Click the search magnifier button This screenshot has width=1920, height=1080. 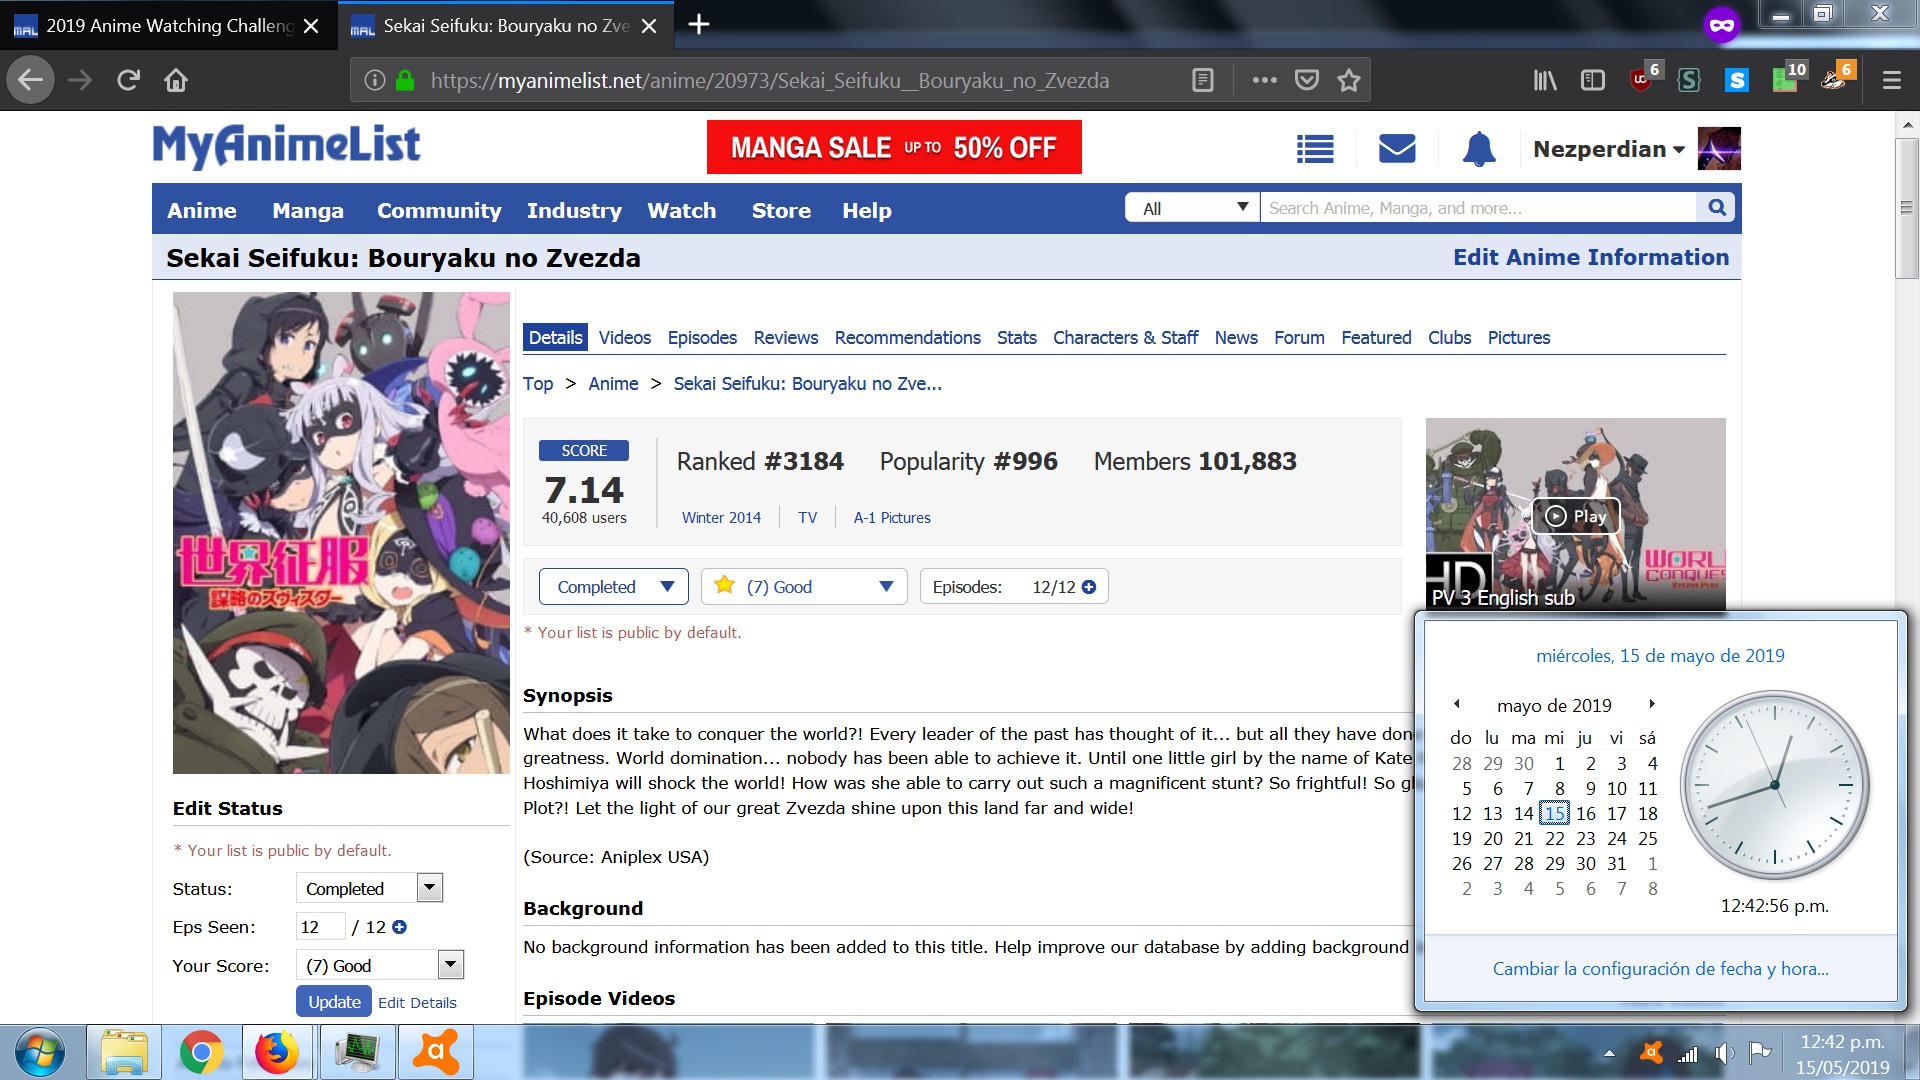tap(1717, 208)
